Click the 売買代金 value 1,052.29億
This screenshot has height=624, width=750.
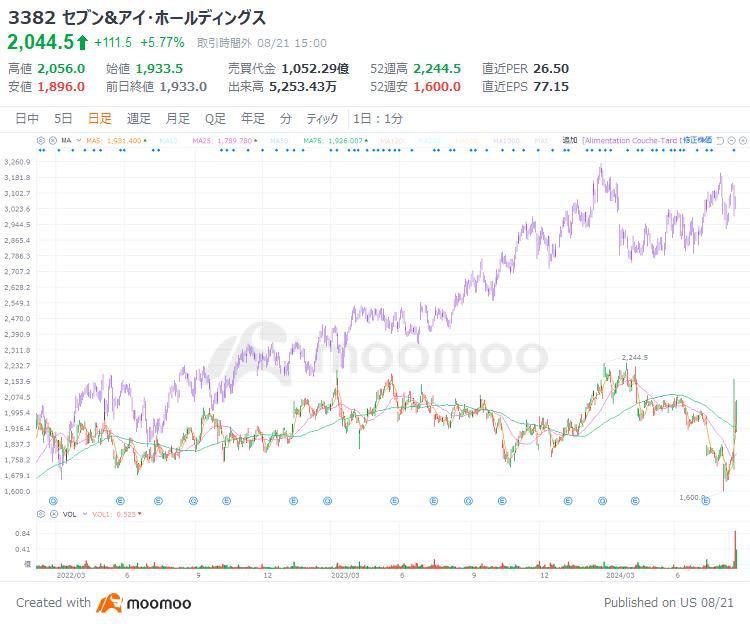[x=315, y=68]
